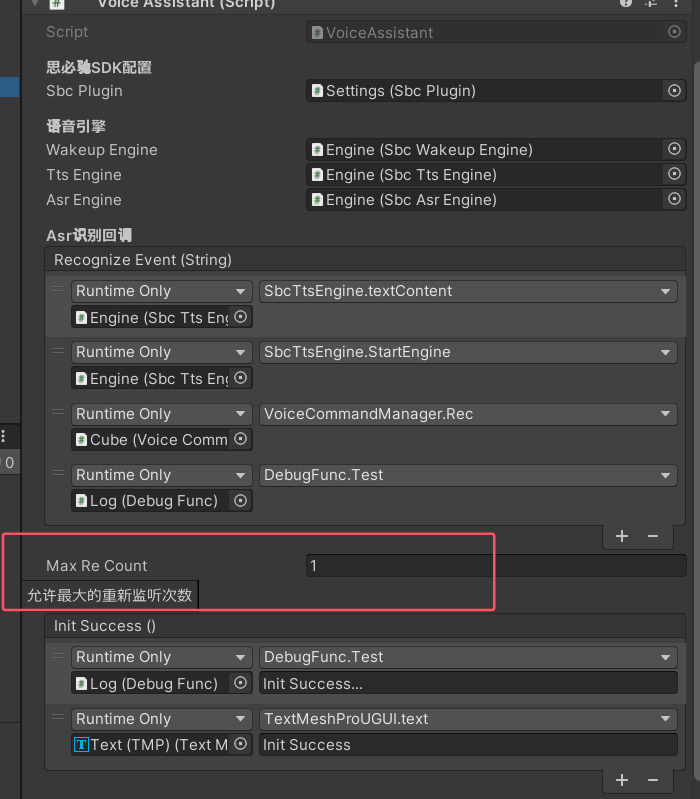Add a listener to Init Success list
The width and height of the screenshot is (700, 799).
point(622,780)
